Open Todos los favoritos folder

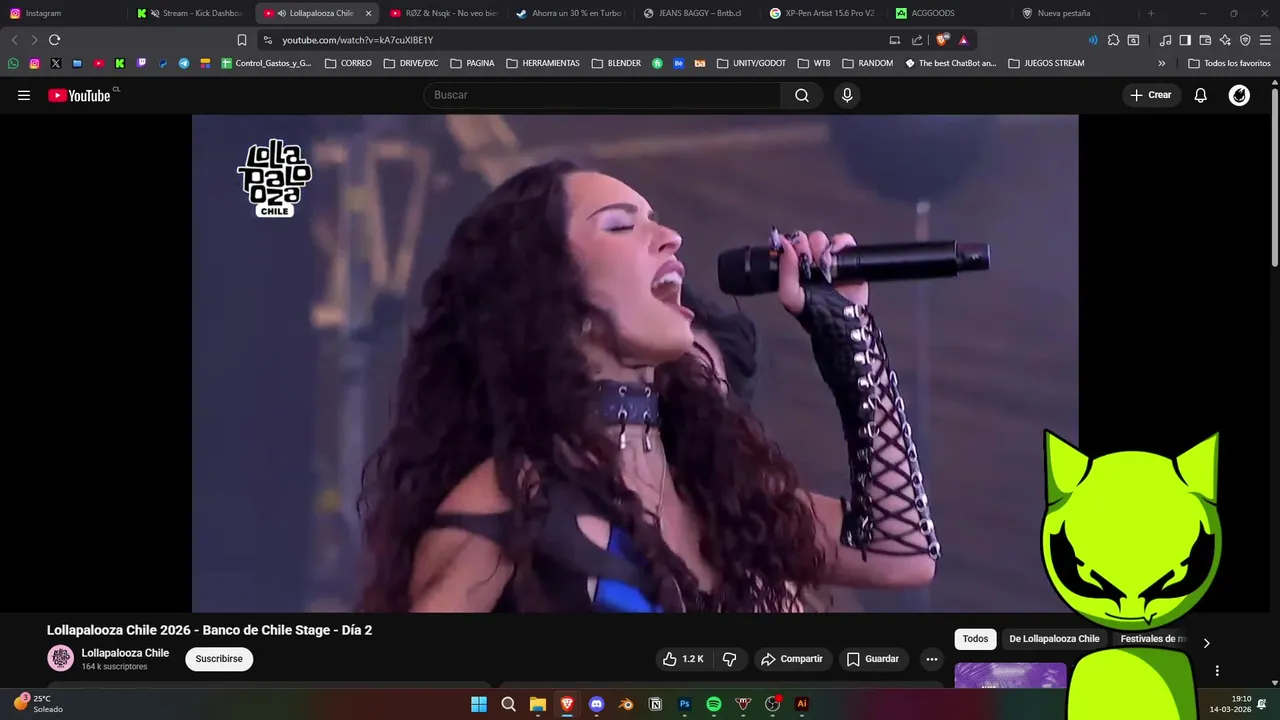[1229, 63]
